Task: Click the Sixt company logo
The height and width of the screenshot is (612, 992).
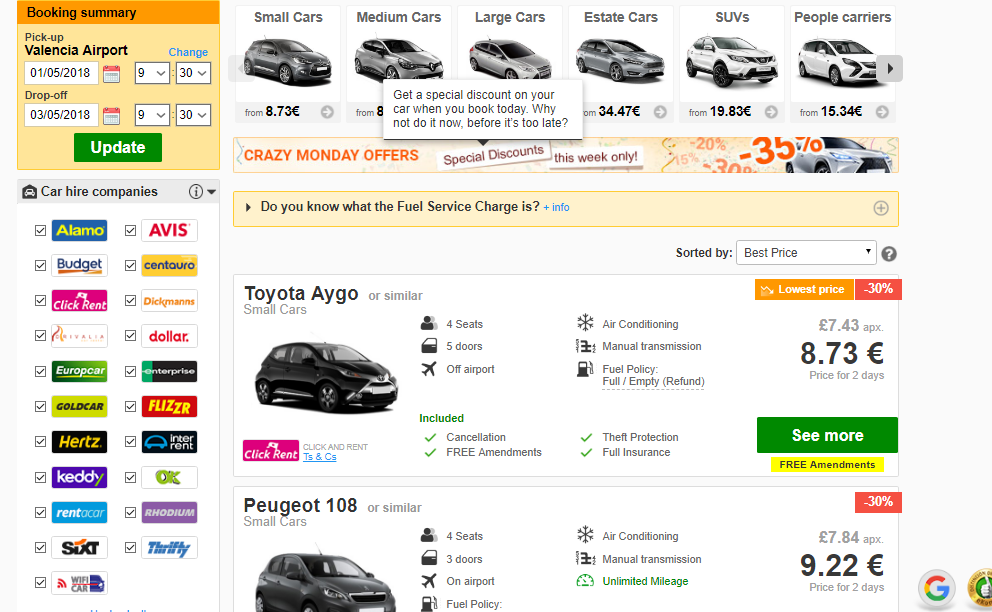Action: (79, 548)
